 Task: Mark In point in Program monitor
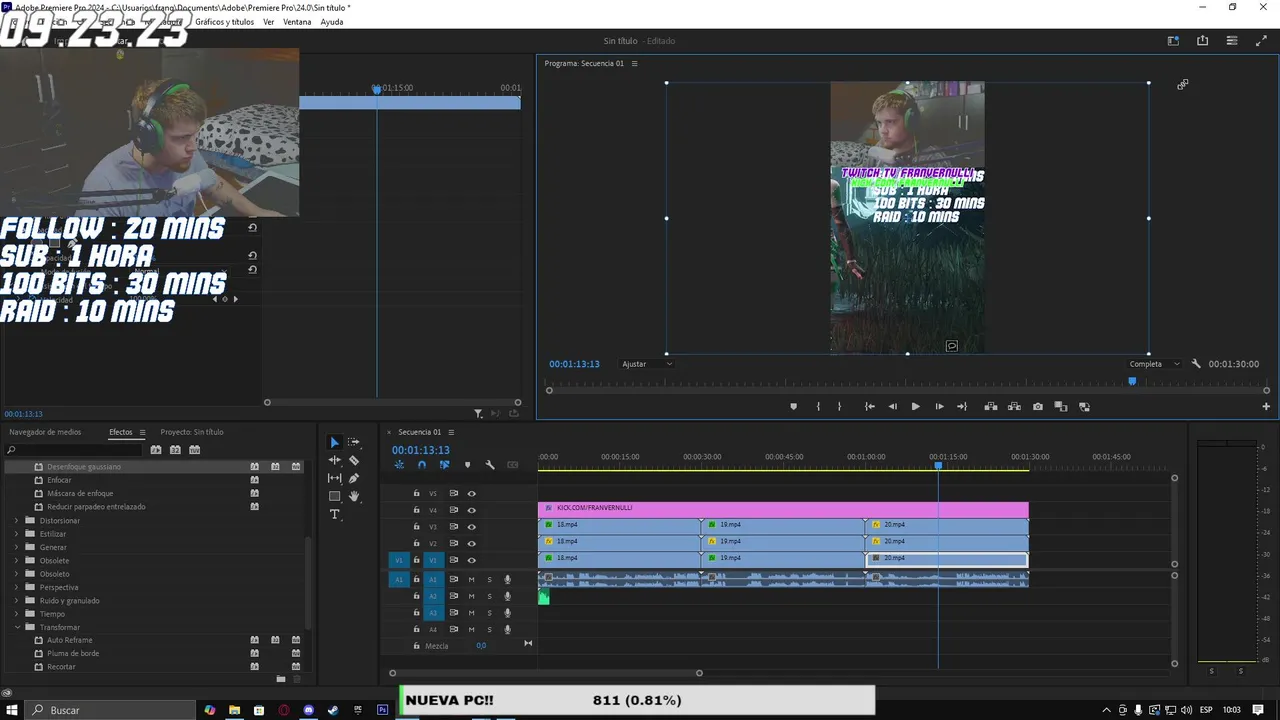(x=818, y=407)
